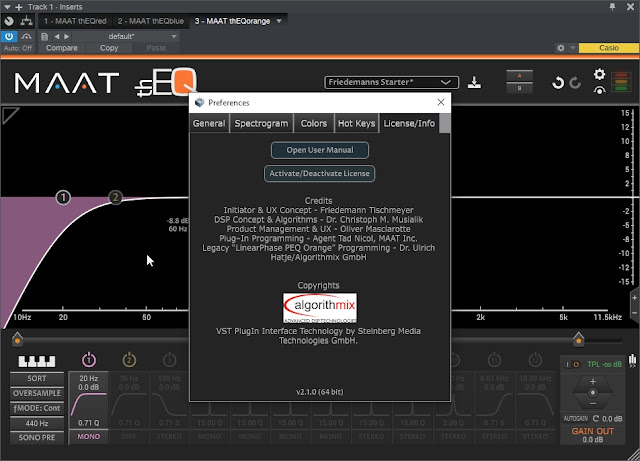640x461 pixels.
Task: Expand the arrow next to host gear
Action: [x=572, y=48]
